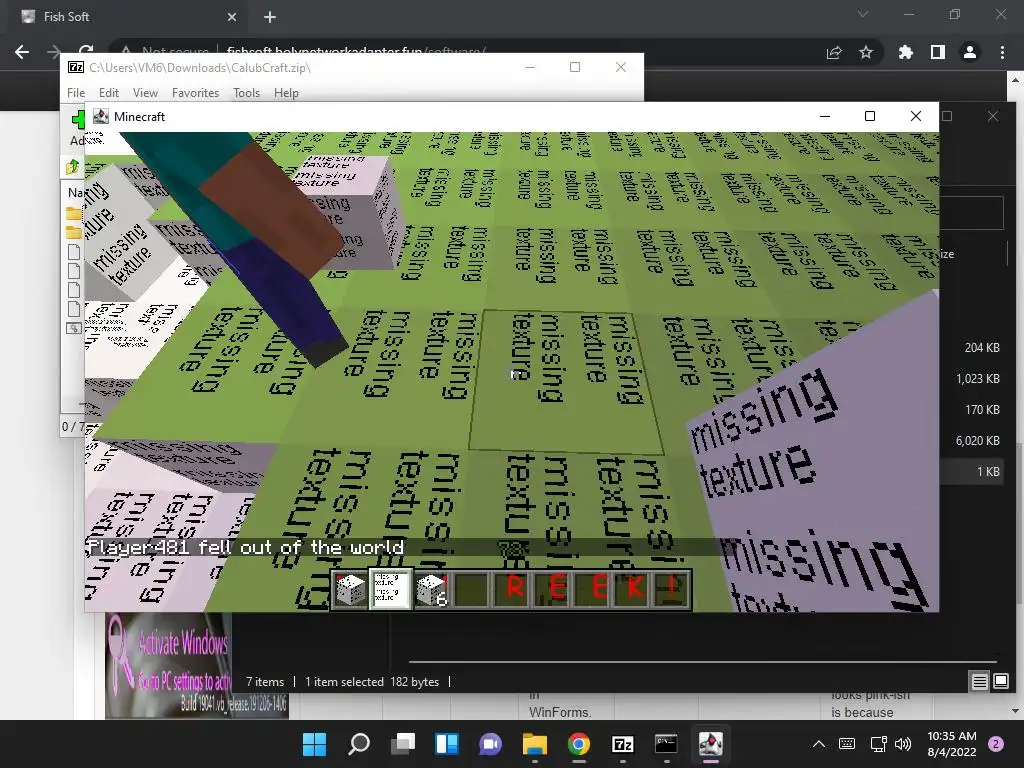Select the 1,023 KB file size cell
This screenshot has width=1024, height=768.
click(x=978, y=379)
